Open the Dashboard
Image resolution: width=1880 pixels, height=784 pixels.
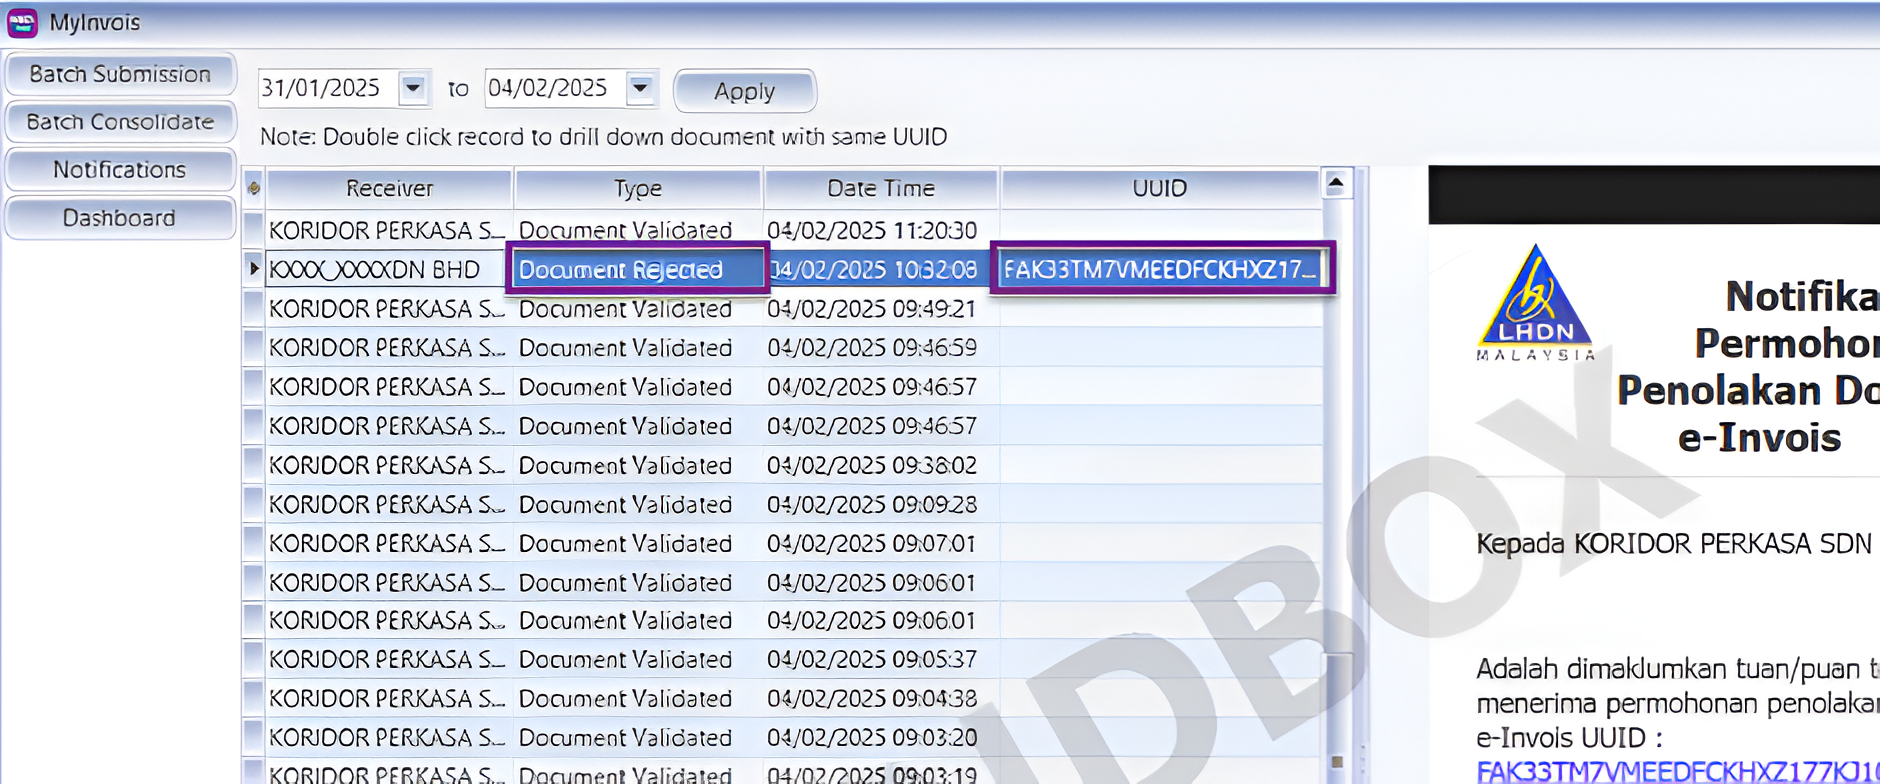pyautogui.click(x=120, y=218)
